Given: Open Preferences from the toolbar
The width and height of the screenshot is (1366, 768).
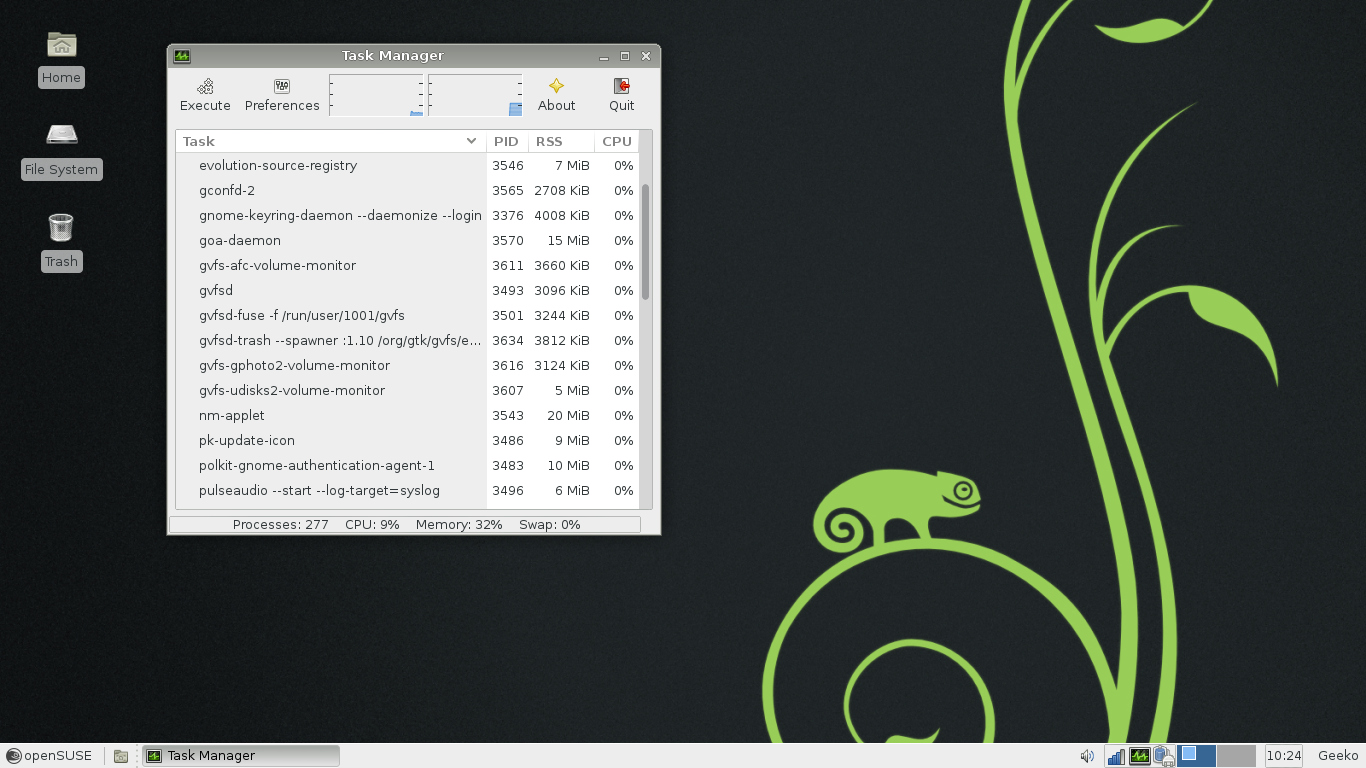Looking at the screenshot, I should click(x=281, y=94).
